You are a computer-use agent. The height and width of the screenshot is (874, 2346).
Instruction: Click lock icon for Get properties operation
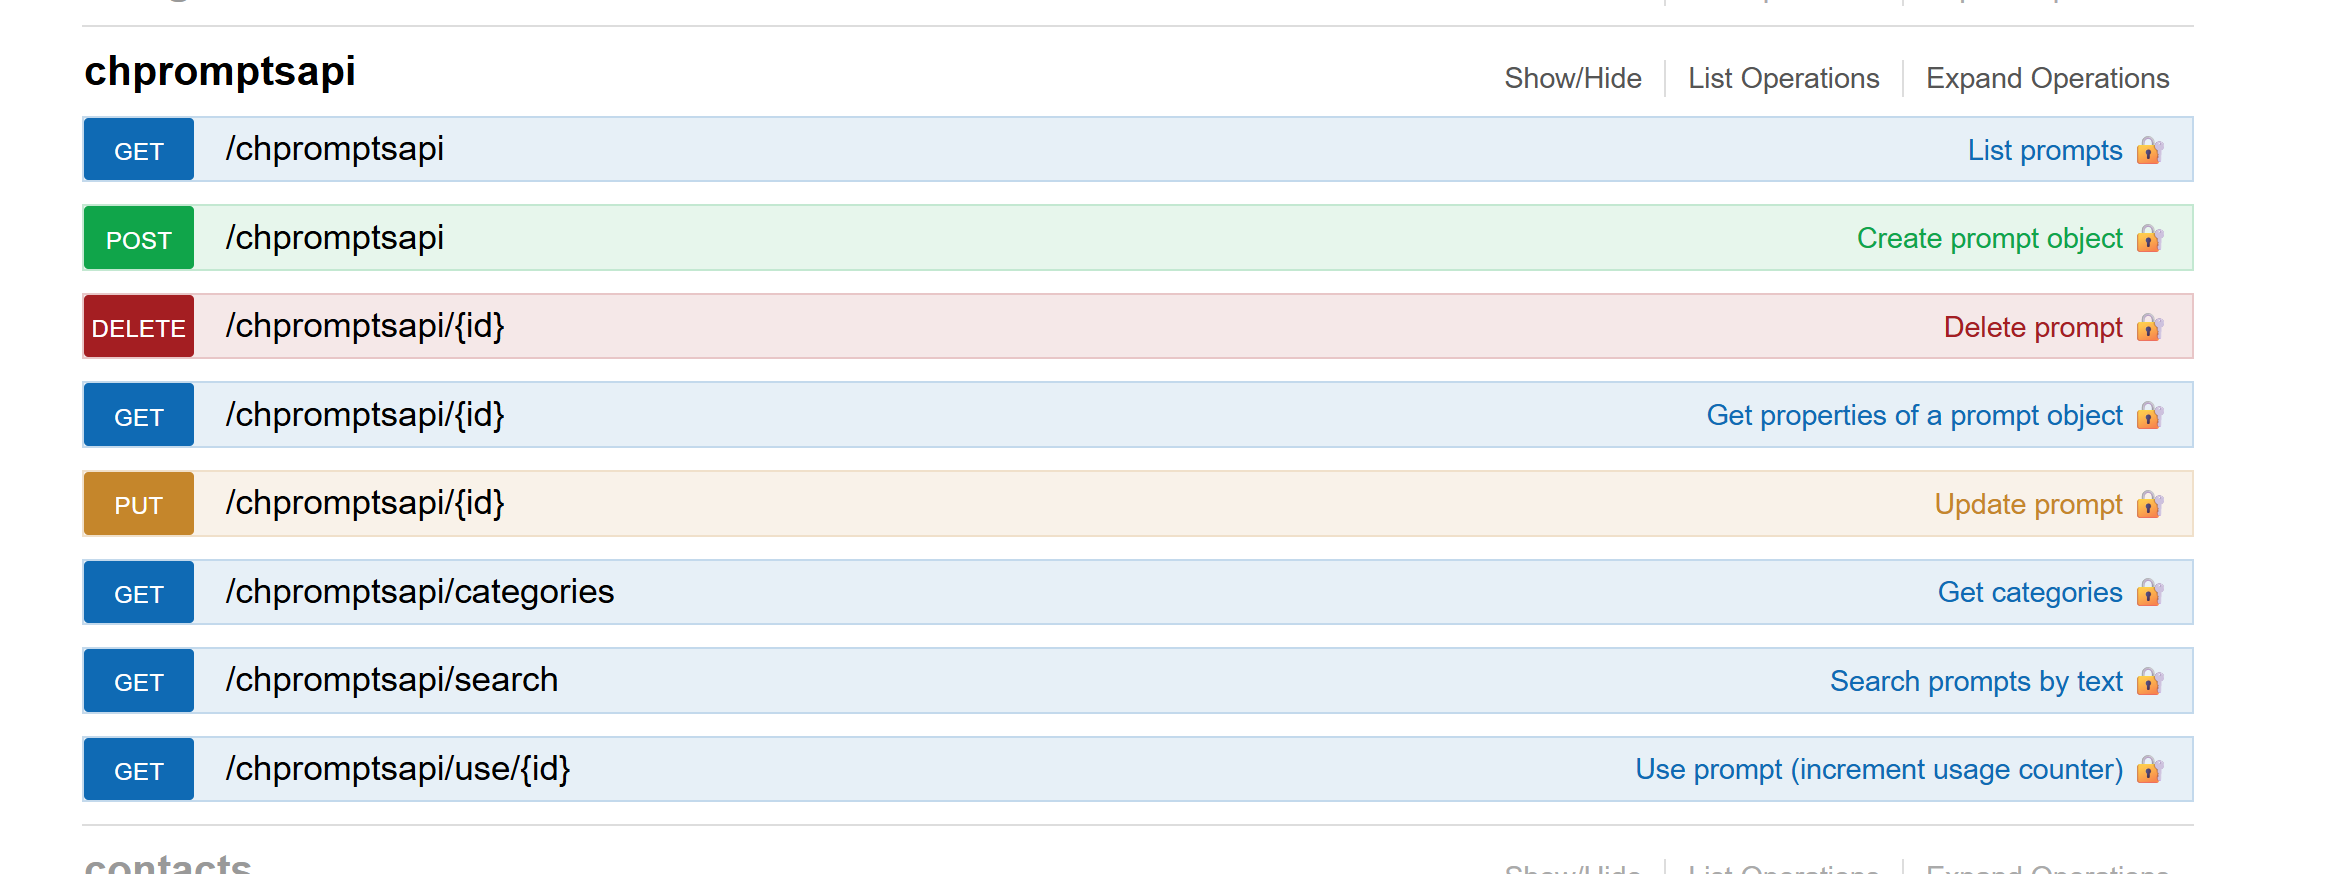[2149, 416]
